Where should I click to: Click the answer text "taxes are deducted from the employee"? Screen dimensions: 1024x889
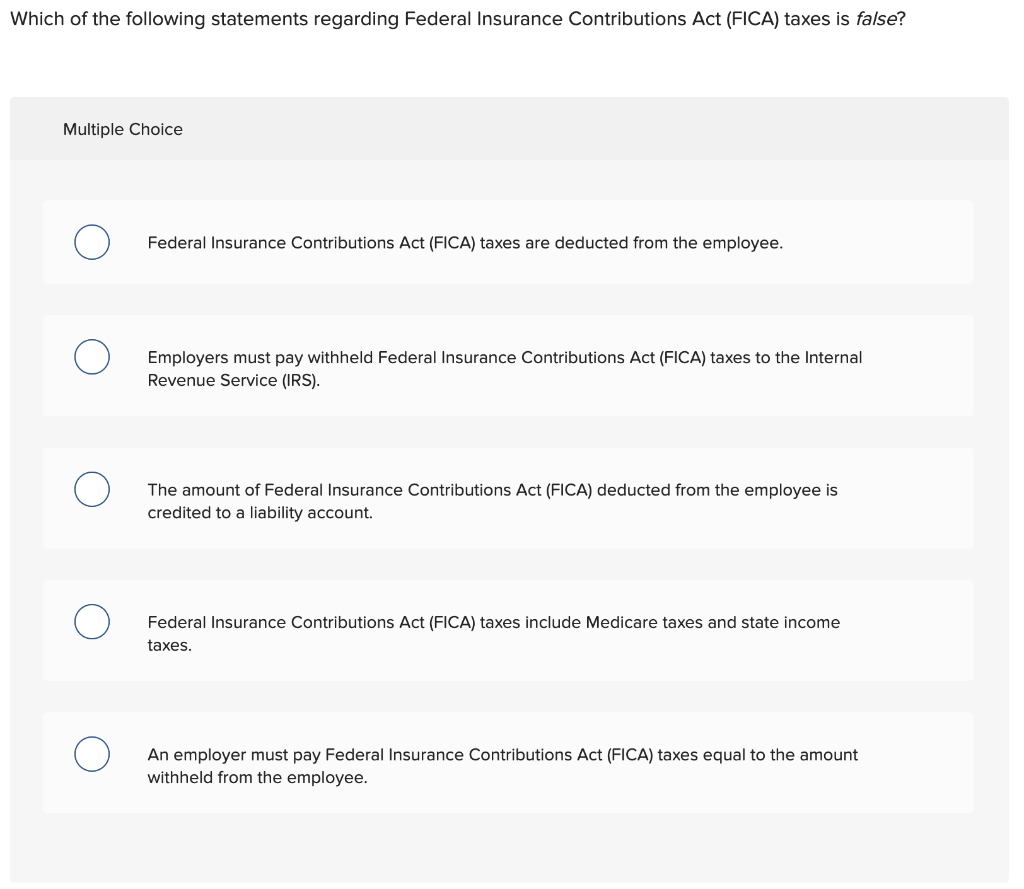tap(631, 243)
